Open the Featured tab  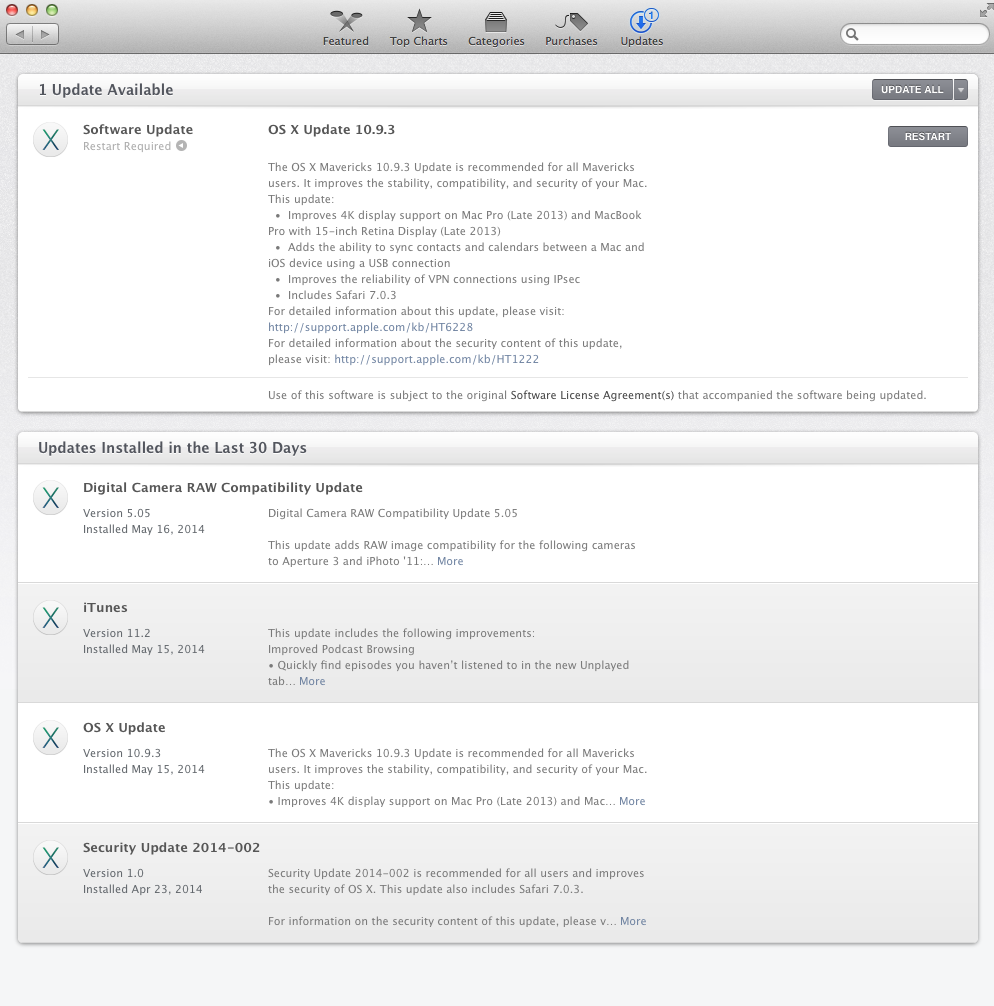point(345,29)
